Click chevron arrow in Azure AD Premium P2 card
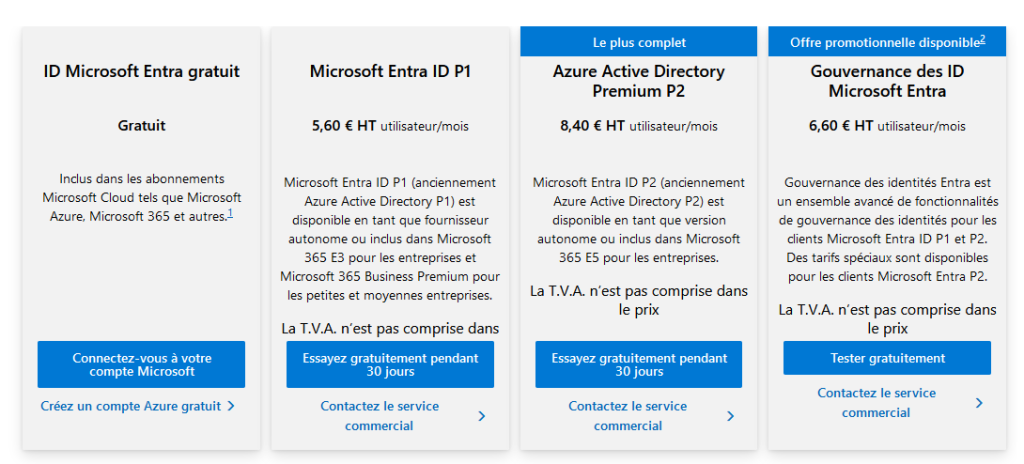The height and width of the screenshot is (464, 1024). coord(730,416)
